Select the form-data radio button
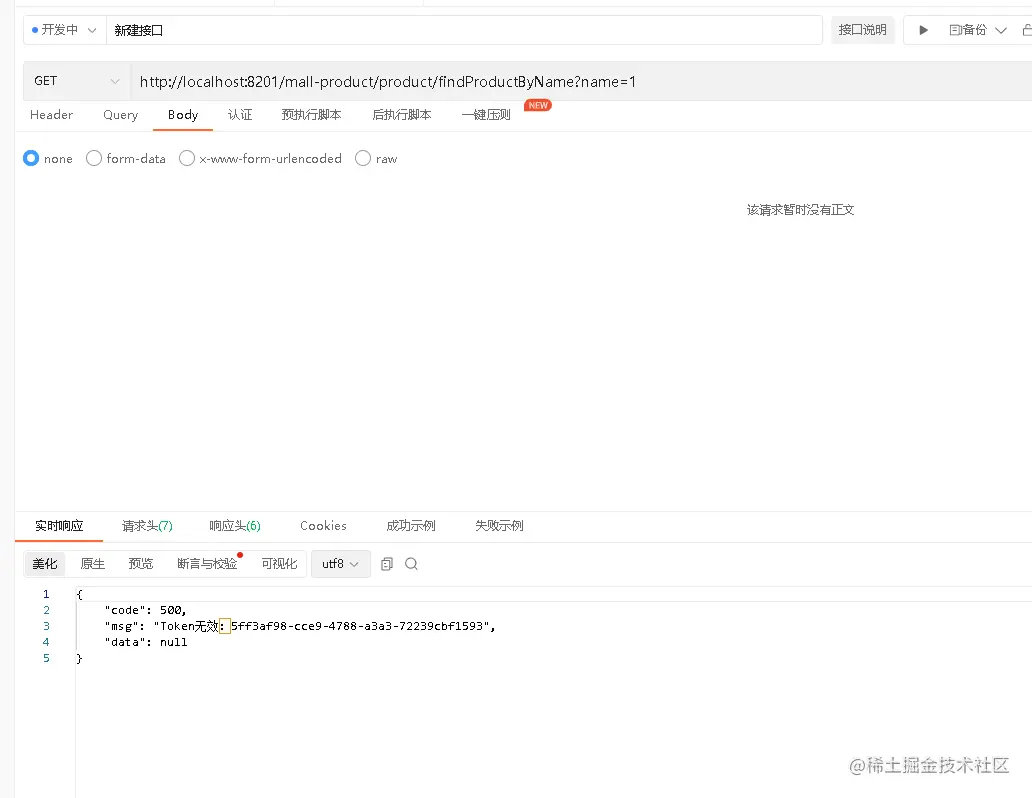This screenshot has width=1032, height=798. (93, 158)
